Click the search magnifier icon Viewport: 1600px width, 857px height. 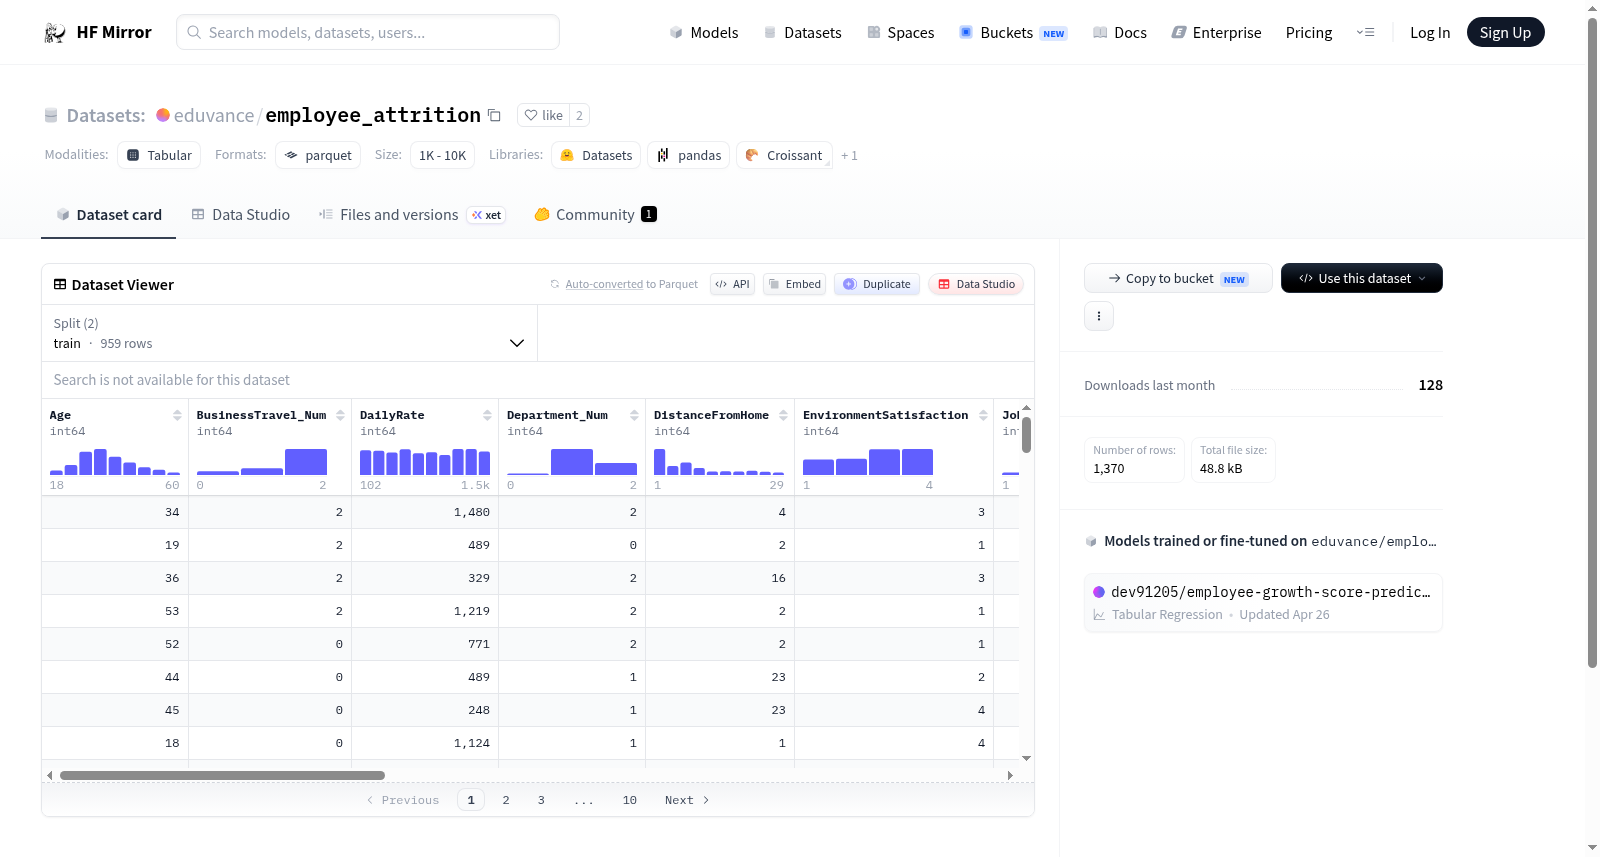point(194,32)
